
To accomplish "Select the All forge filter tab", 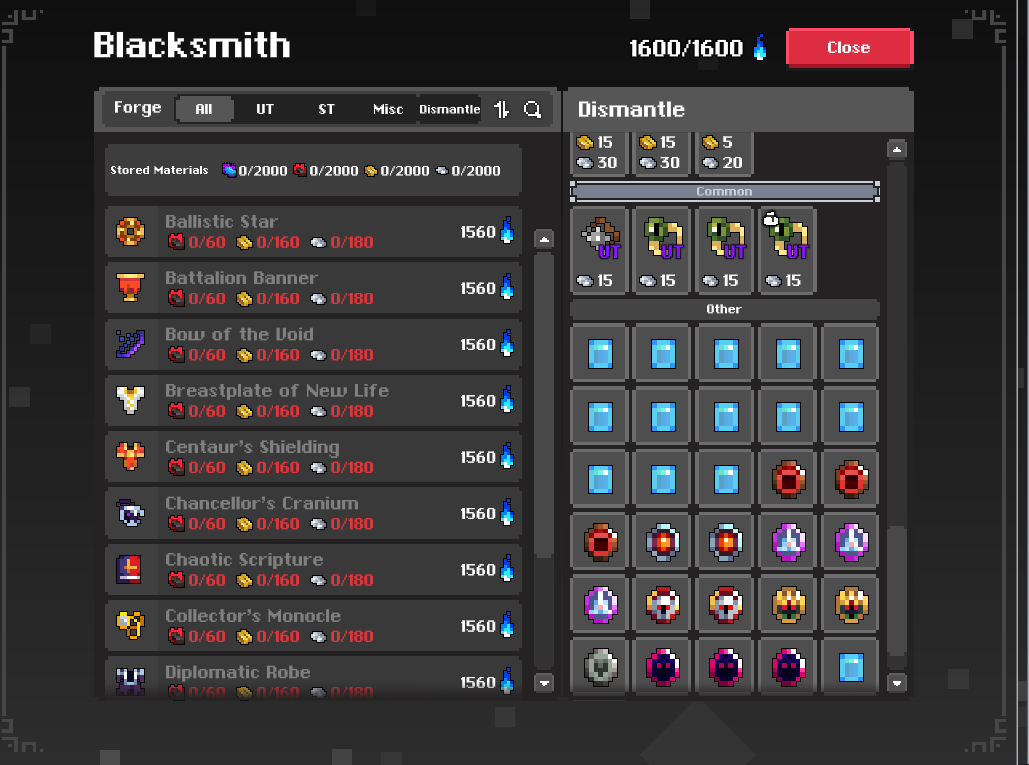I will (204, 109).
